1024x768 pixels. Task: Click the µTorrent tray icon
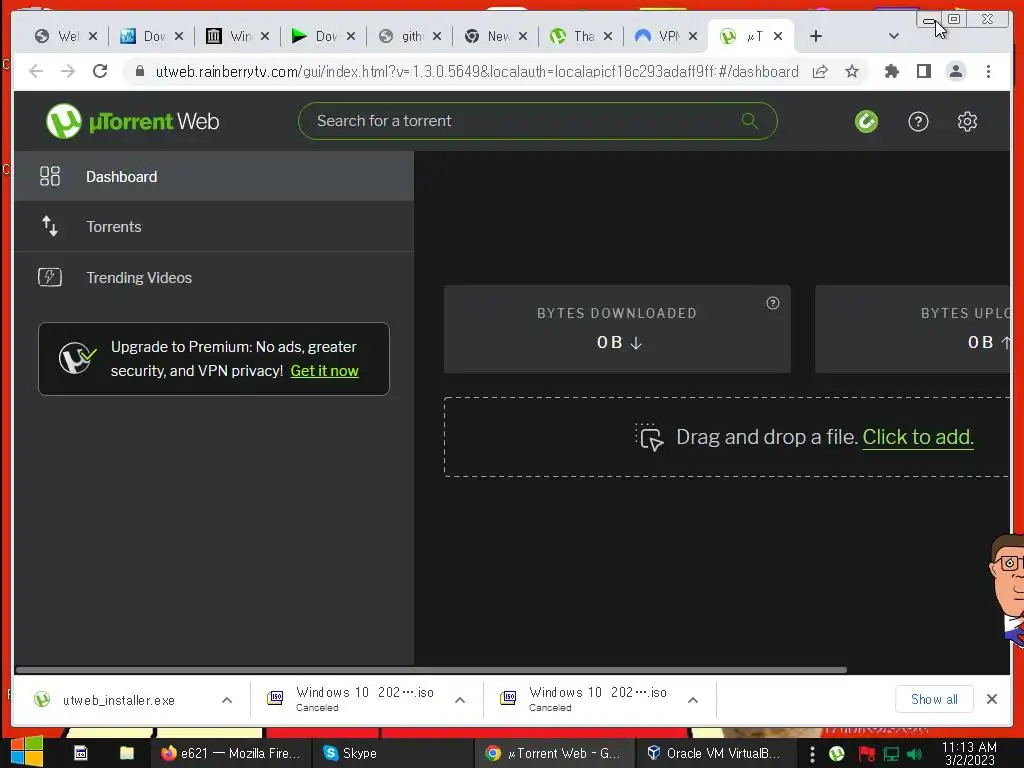837,754
